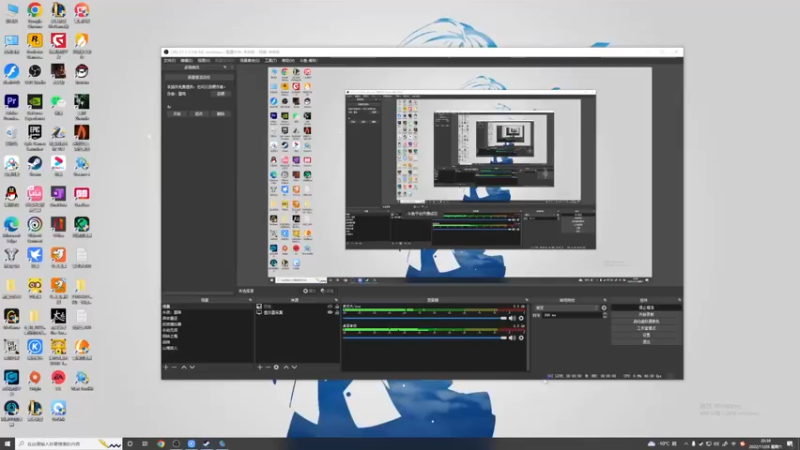Open the Tools (工具) menu in OBS
The height and width of the screenshot is (450, 800).
[x=270, y=60]
